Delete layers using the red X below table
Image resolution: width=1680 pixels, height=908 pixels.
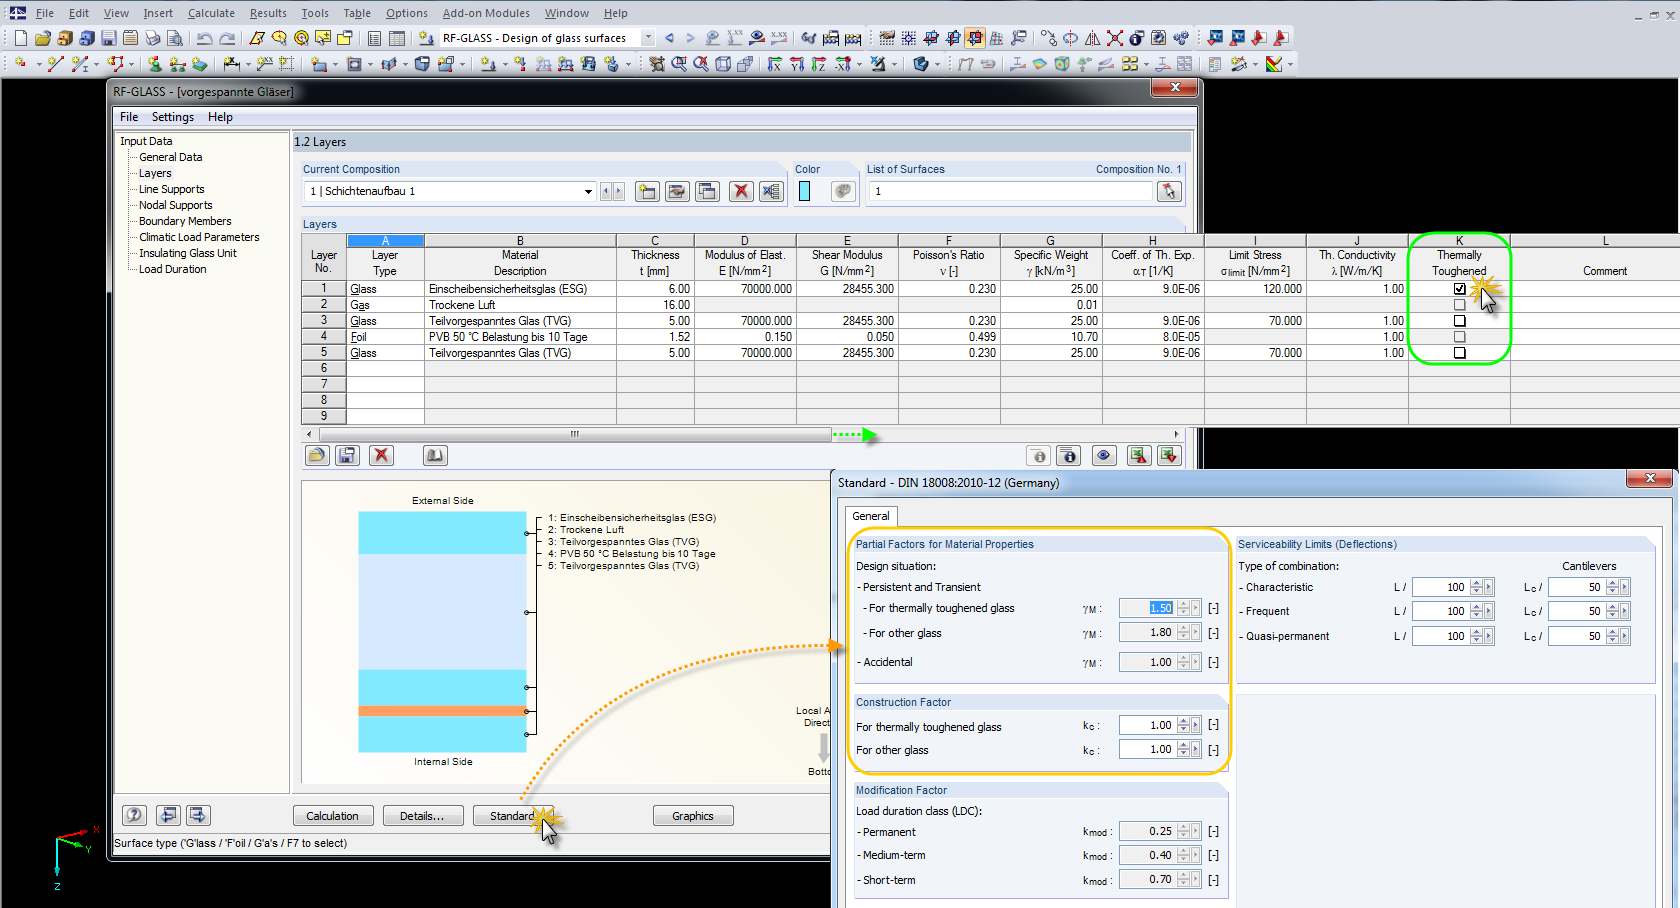point(381,455)
